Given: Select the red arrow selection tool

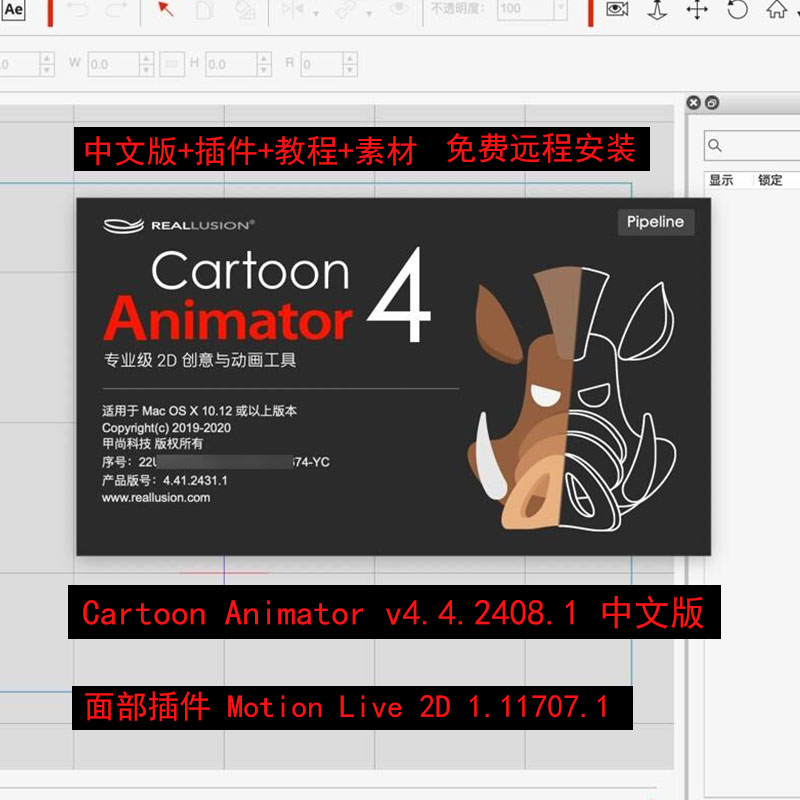Looking at the screenshot, I should (167, 10).
